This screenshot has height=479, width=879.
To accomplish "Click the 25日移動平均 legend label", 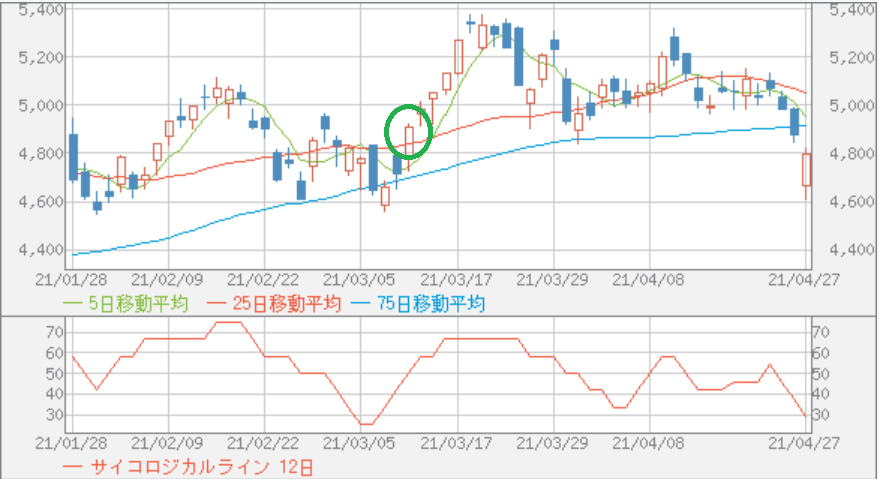I will (x=286, y=304).
